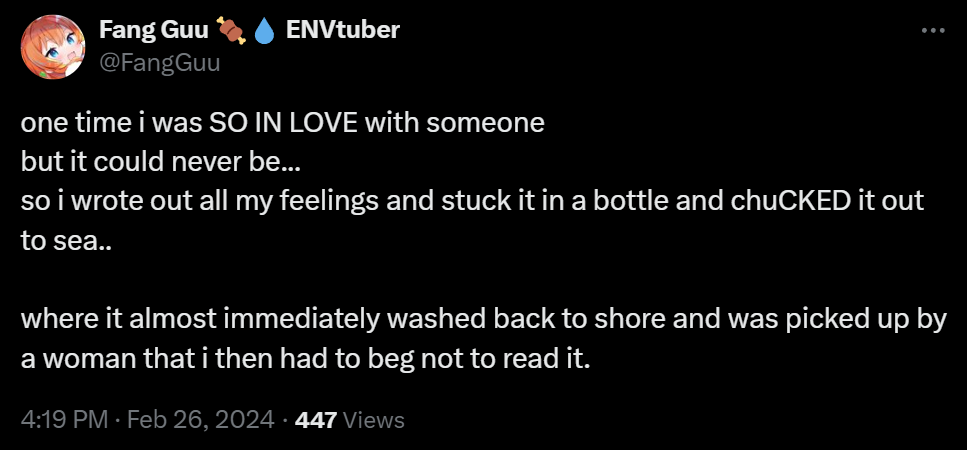Screen dimensions: 967x450
Task: Click the word "bottle" in the tweet
Action: click(x=631, y=201)
